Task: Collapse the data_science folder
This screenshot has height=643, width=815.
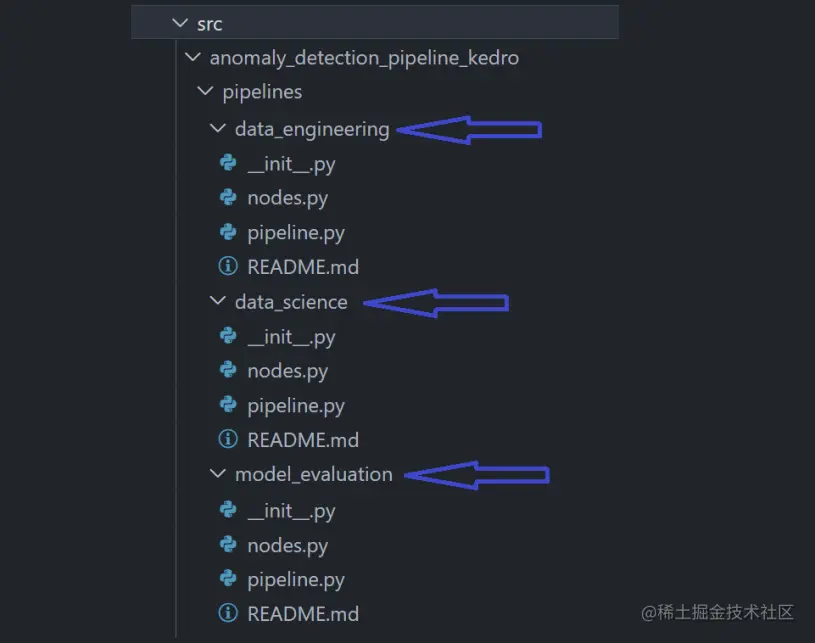Action: pyautogui.click(x=217, y=301)
